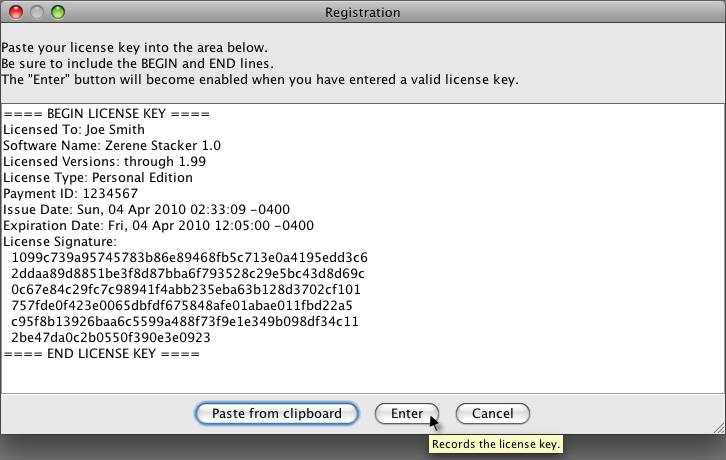Click the License Type: Personal Edition line
Screen dimensions: 726x460
point(98,178)
